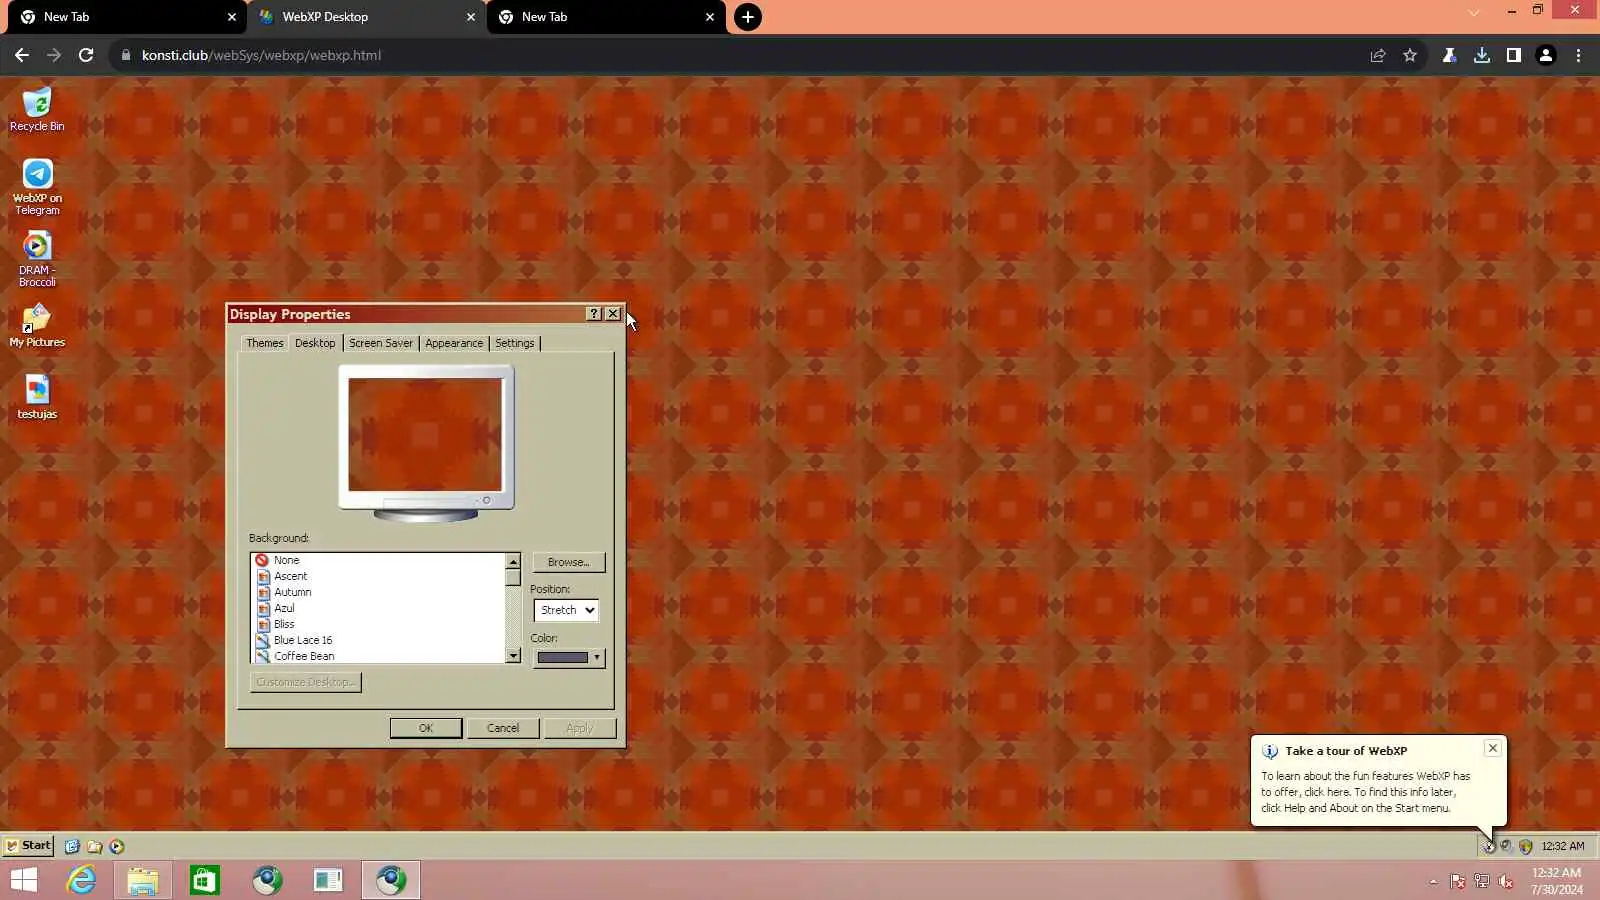Click the network icon in Windows tray

coord(1482,881)
